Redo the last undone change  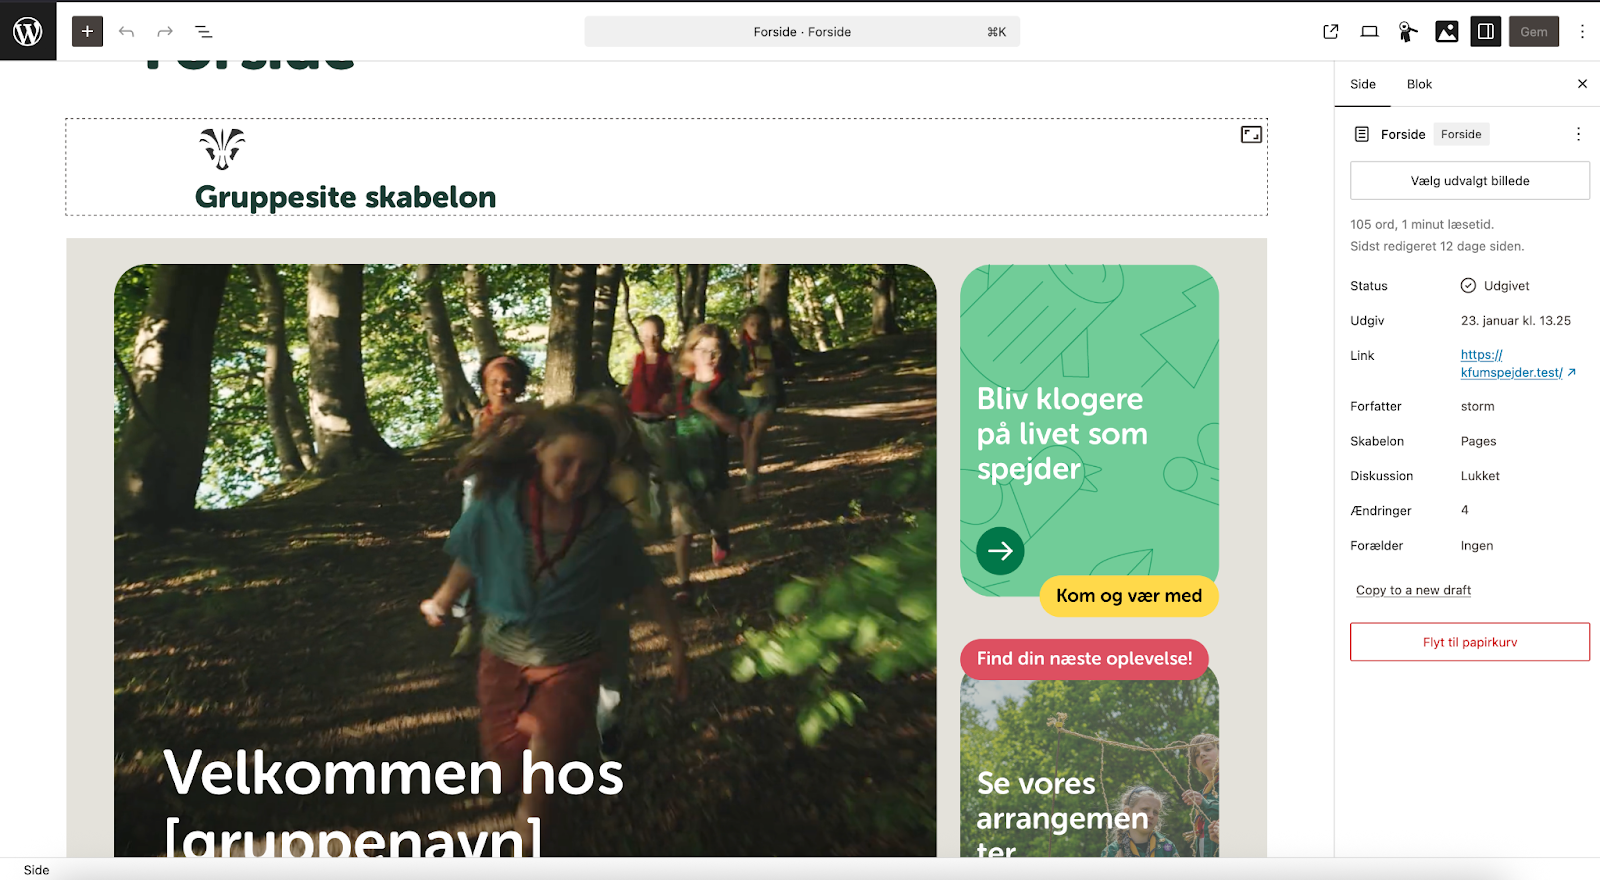point(165,32)
